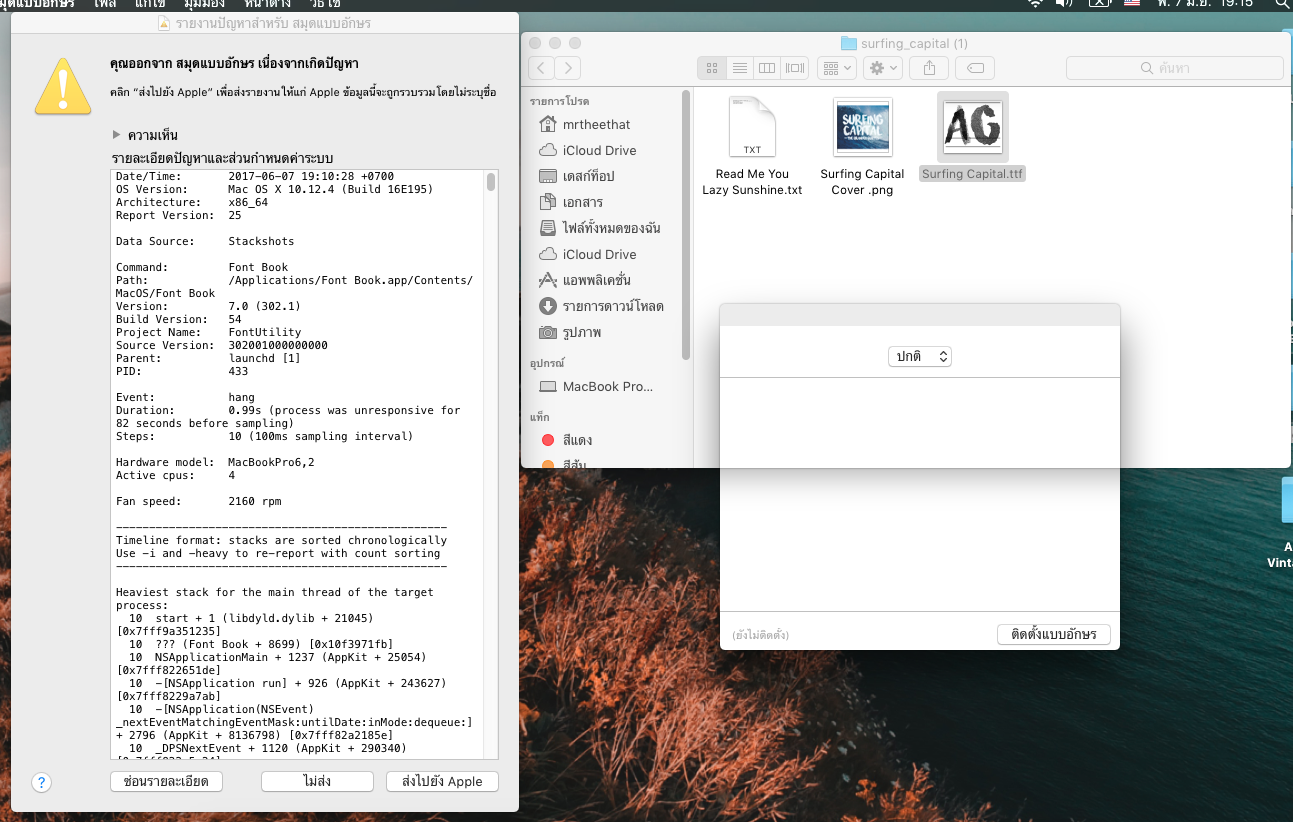The width and height of the screenshot is (1293, 822).
Task: Go back with Finder's back arrow
Action: tap(541, 68)
